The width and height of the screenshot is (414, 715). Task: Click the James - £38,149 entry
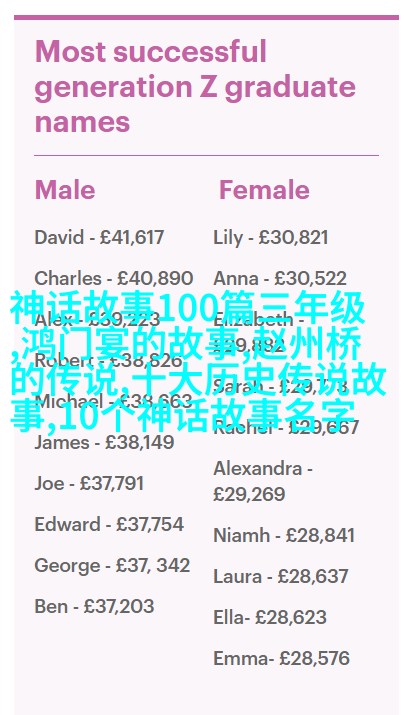(x=104, y=442)
